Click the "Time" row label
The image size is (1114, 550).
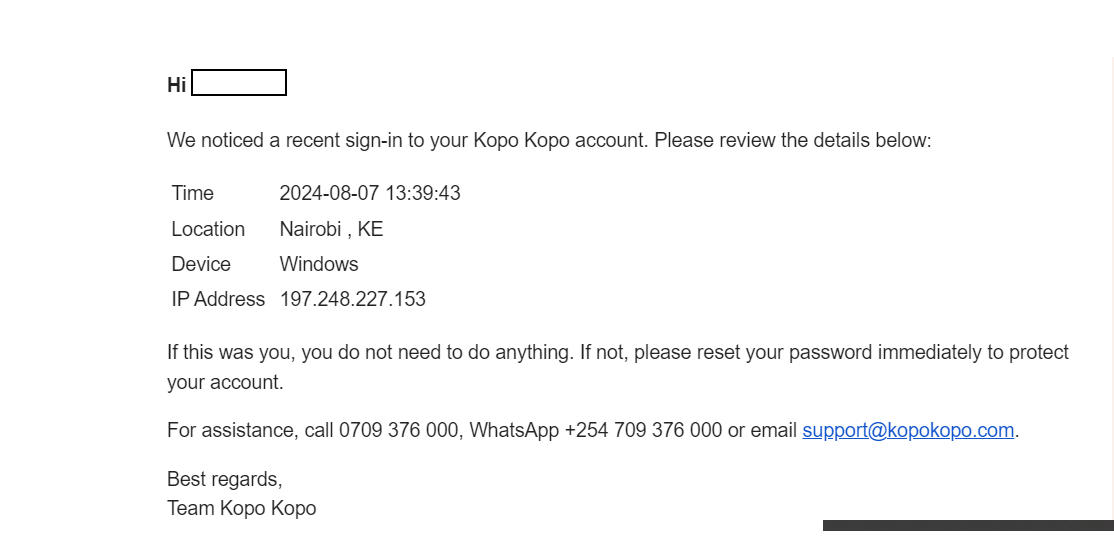(193, 193)
